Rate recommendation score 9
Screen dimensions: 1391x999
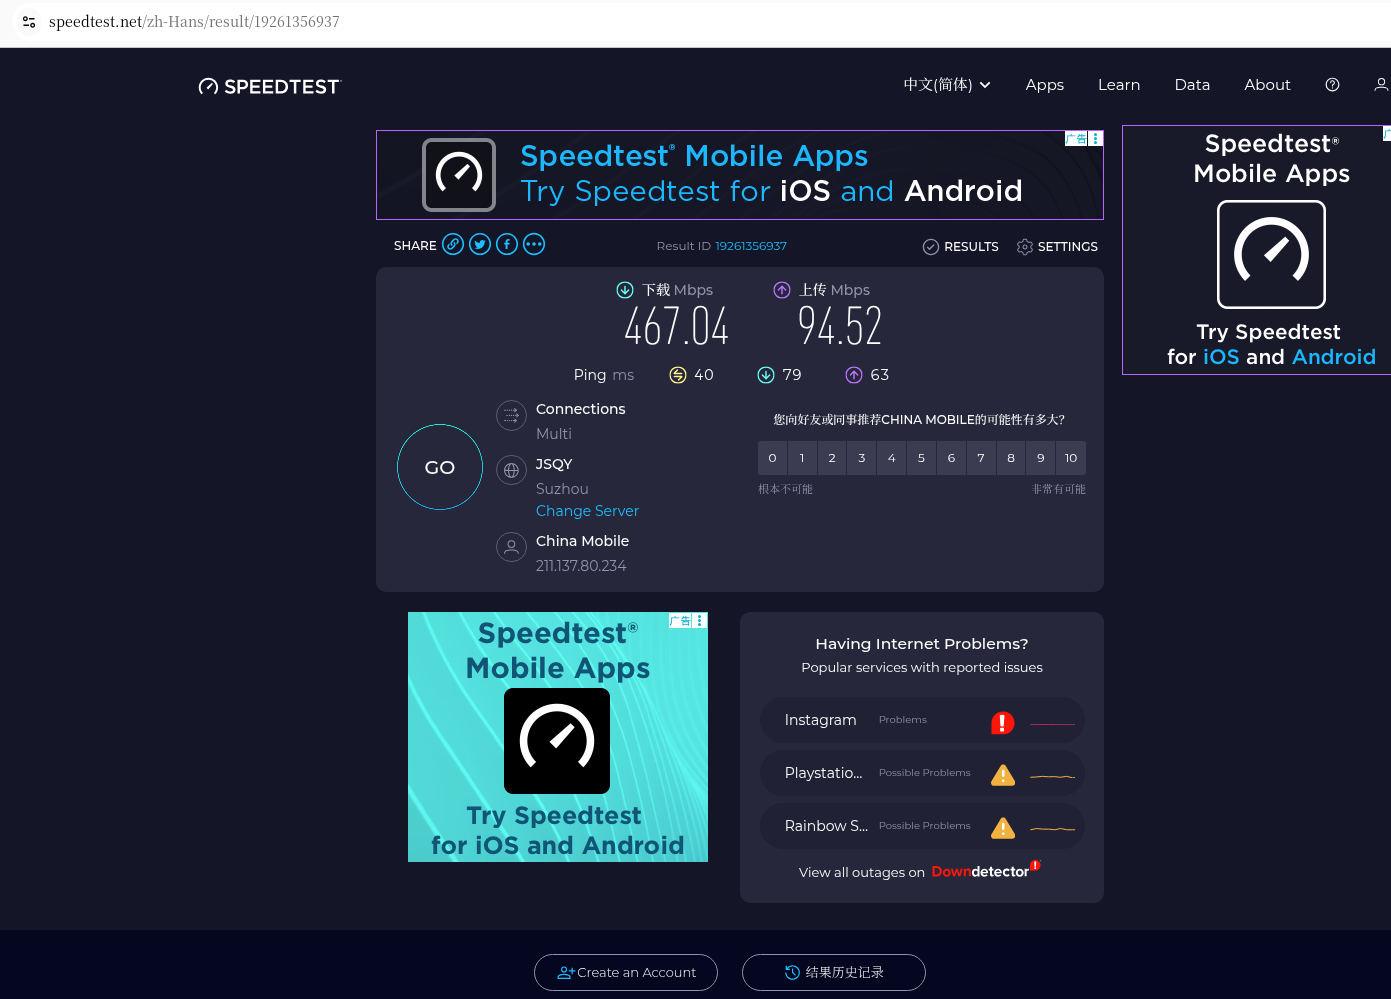pyautogui.click(x=1041, y=458)
